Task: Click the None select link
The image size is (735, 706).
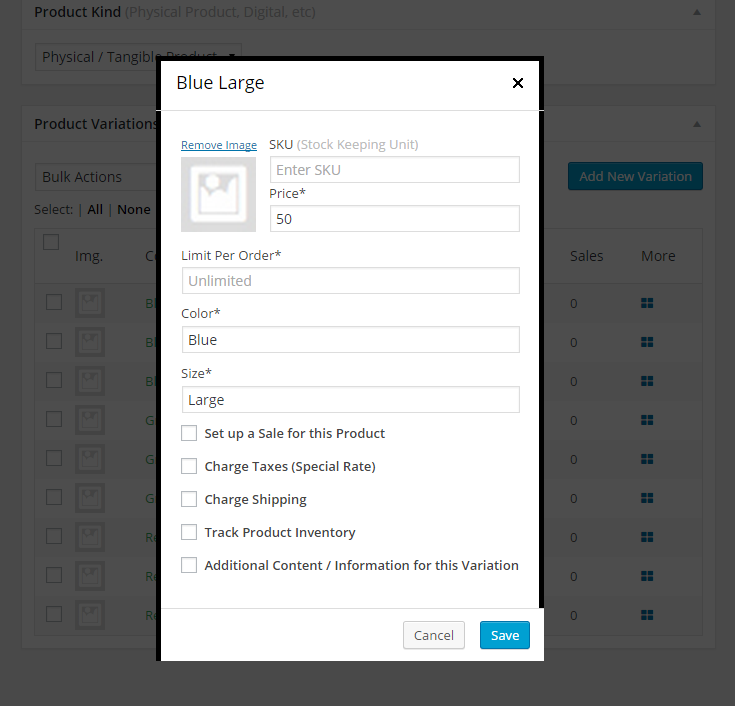Action: 134,210
